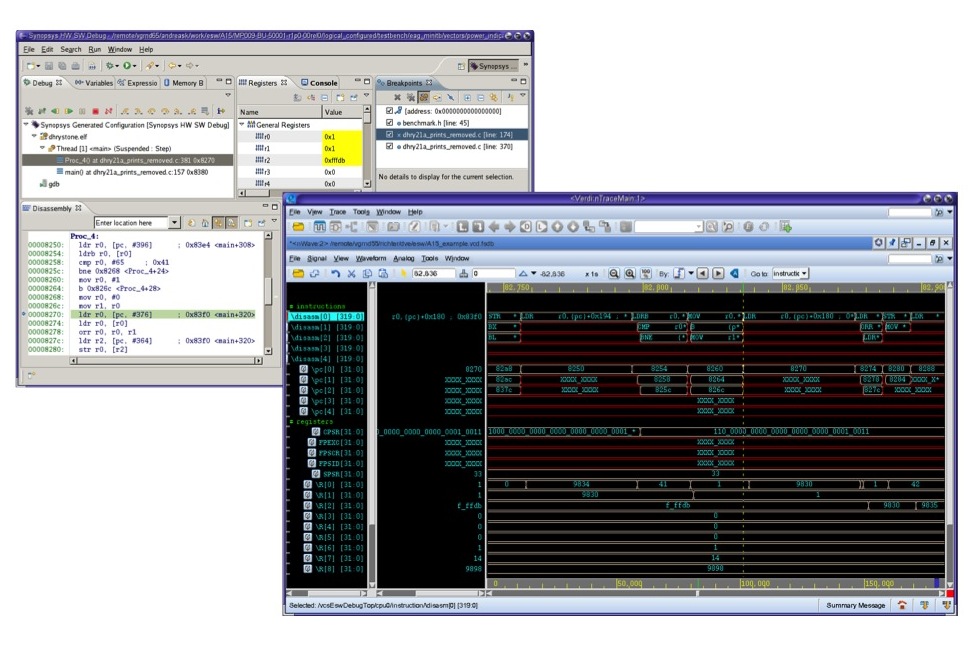The width and height of the screenshot is (976, 648).
Task: Click the Resume icon in the Debug toolbar
Action: point(68,111)
